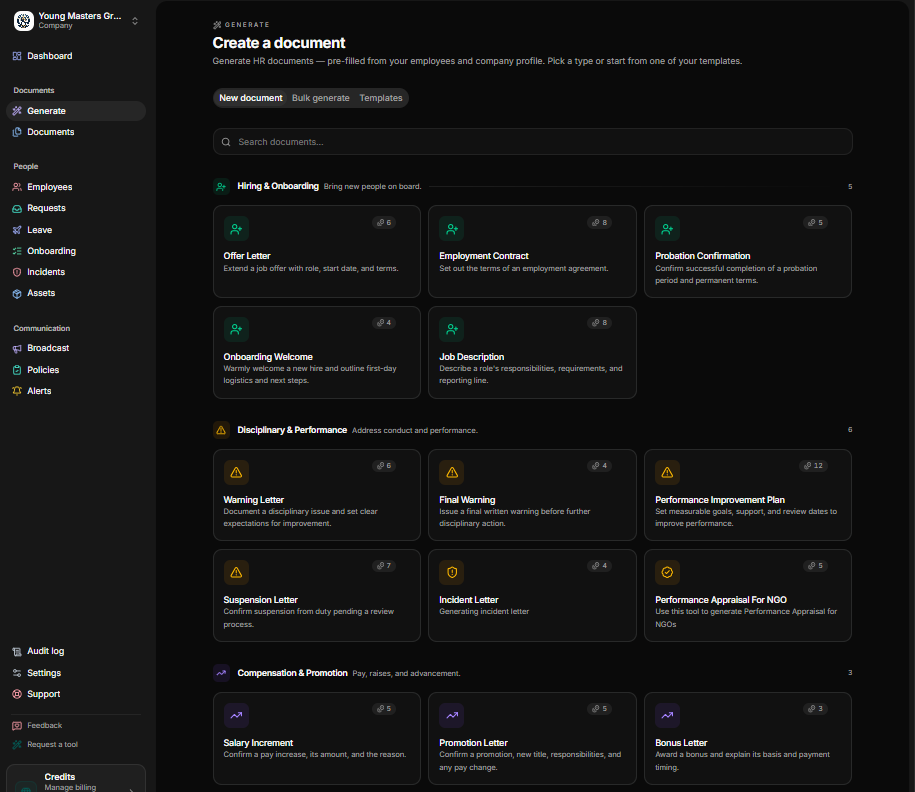
Task: Open the Offer Letter card
Action: (317, 252)
